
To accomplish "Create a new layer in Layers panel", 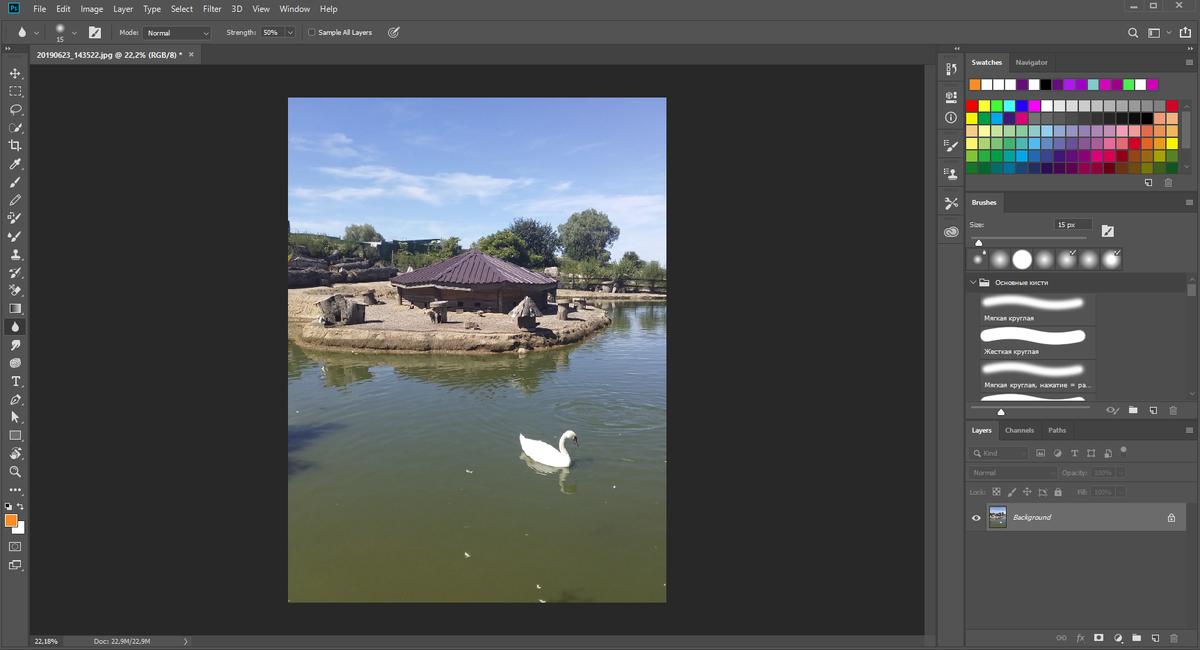I will tap(1154, 638).
